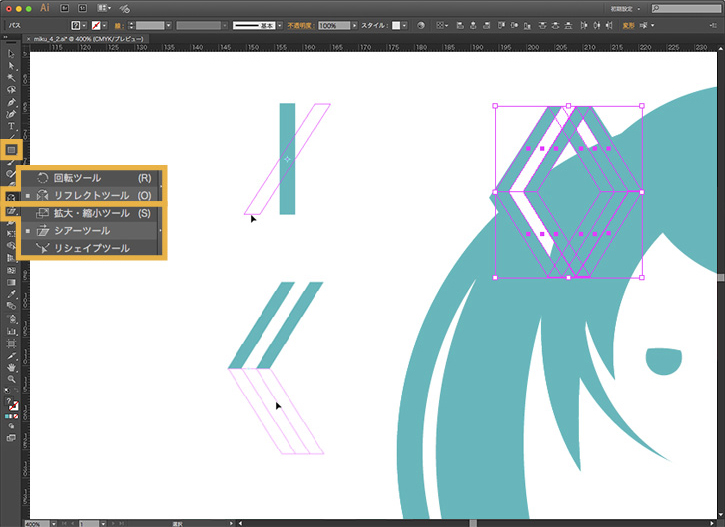The image size is (725, 527).
Task: Click the stroke weight stepper arrows
Action: pos(131,25)
